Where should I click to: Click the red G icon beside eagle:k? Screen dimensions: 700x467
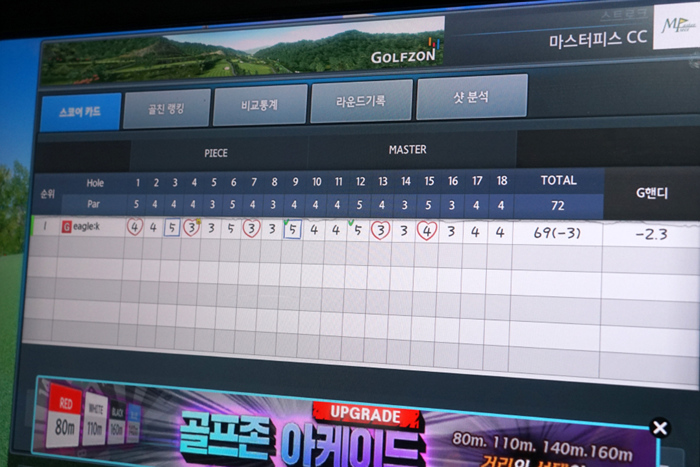pos(67,227)
